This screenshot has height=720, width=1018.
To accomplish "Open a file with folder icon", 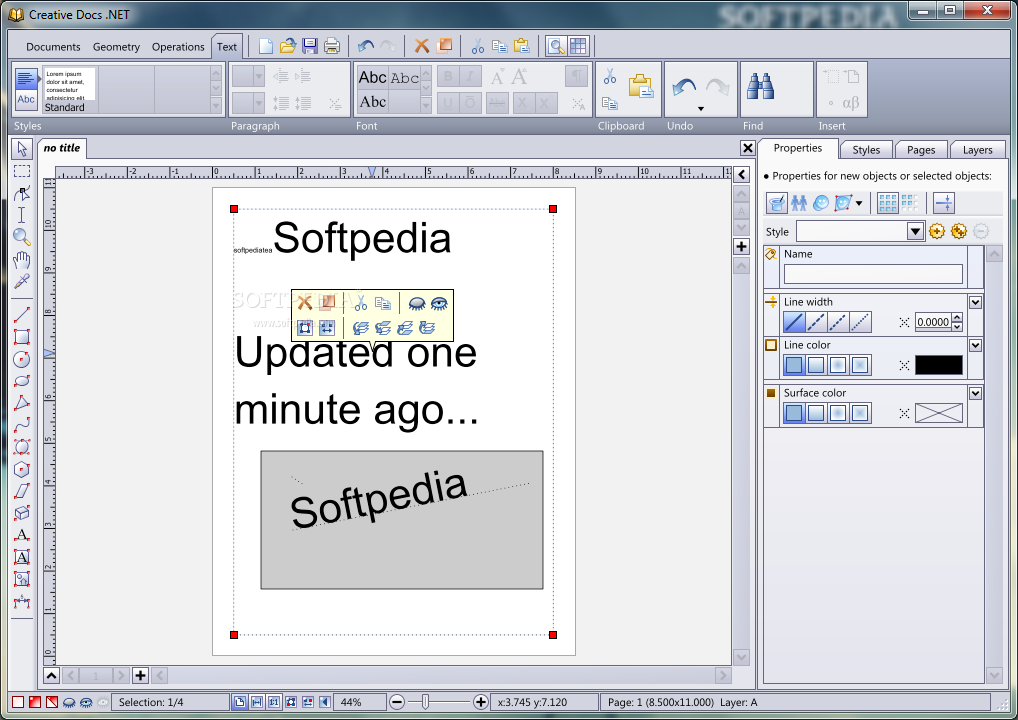I will tap(288, 46).
